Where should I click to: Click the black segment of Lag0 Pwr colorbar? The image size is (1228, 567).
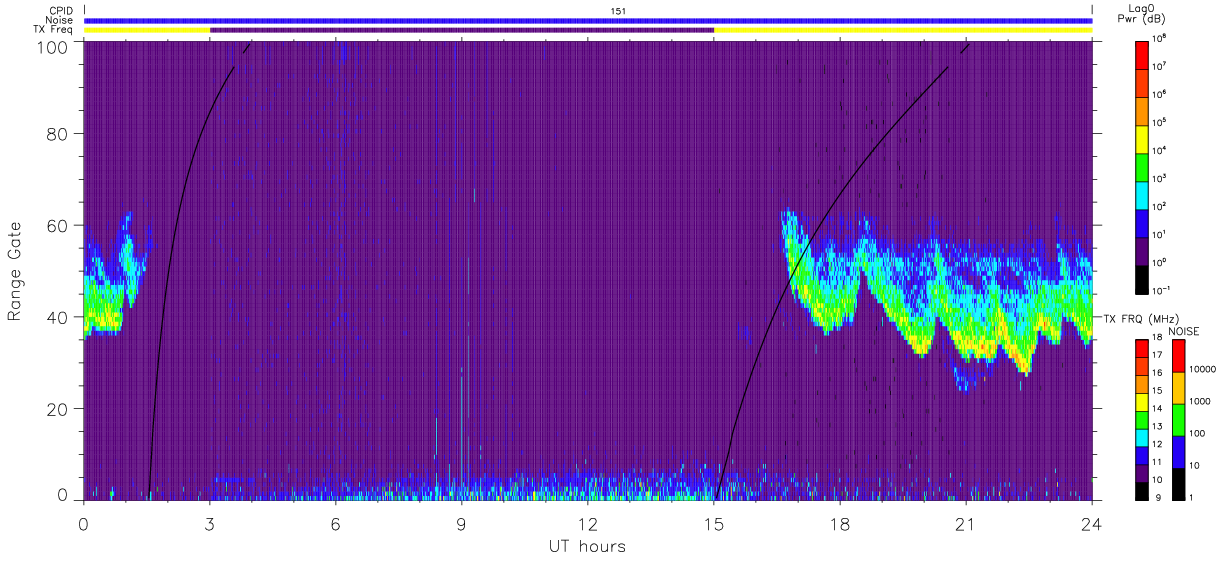pyautogui.click(x=1142, y=279)
